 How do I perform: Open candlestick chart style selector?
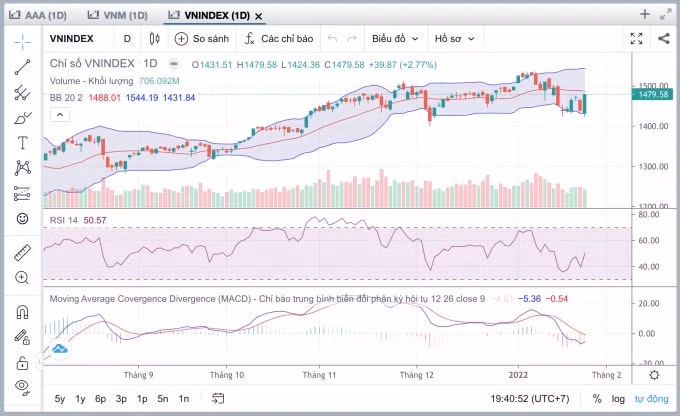(154, 39)
